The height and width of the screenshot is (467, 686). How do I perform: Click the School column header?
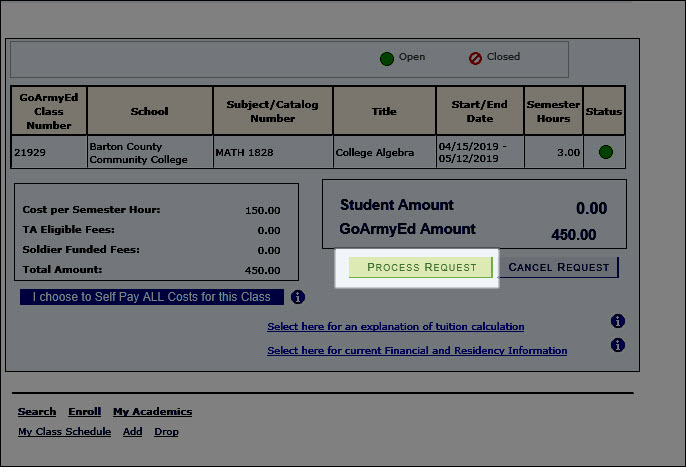pos(150,111)
